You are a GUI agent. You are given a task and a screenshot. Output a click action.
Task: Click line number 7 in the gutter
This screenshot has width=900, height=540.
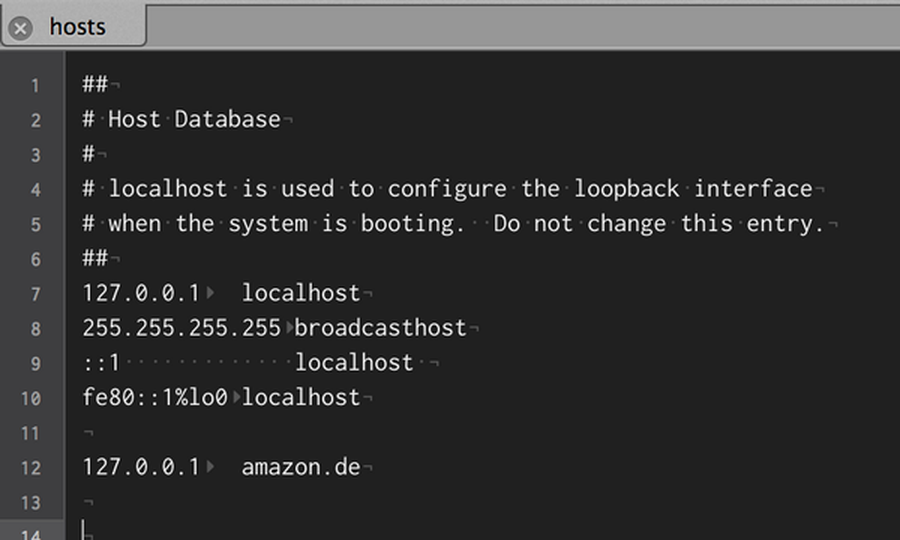(35, 294)
